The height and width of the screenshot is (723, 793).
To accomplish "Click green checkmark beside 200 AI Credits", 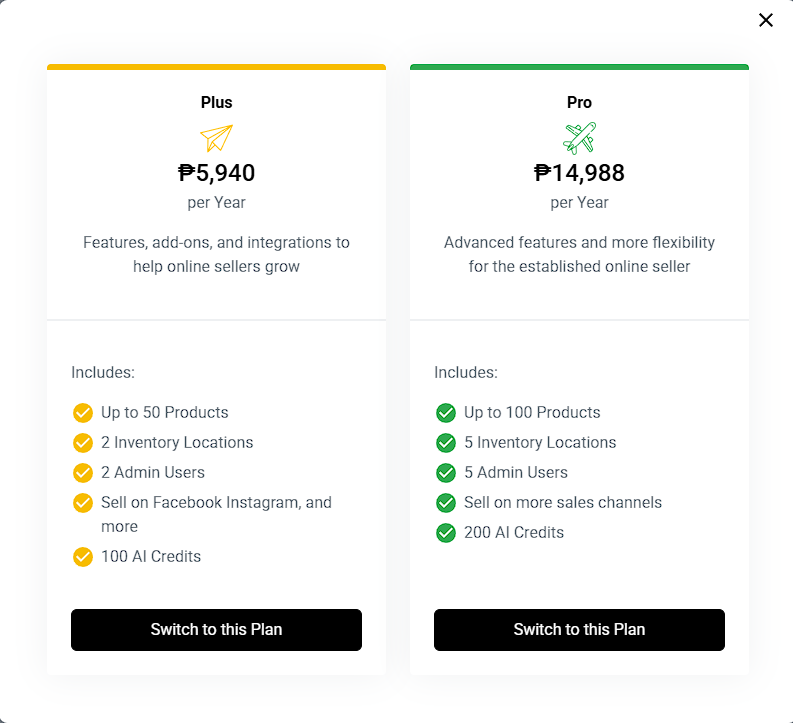I will (446, 533).
